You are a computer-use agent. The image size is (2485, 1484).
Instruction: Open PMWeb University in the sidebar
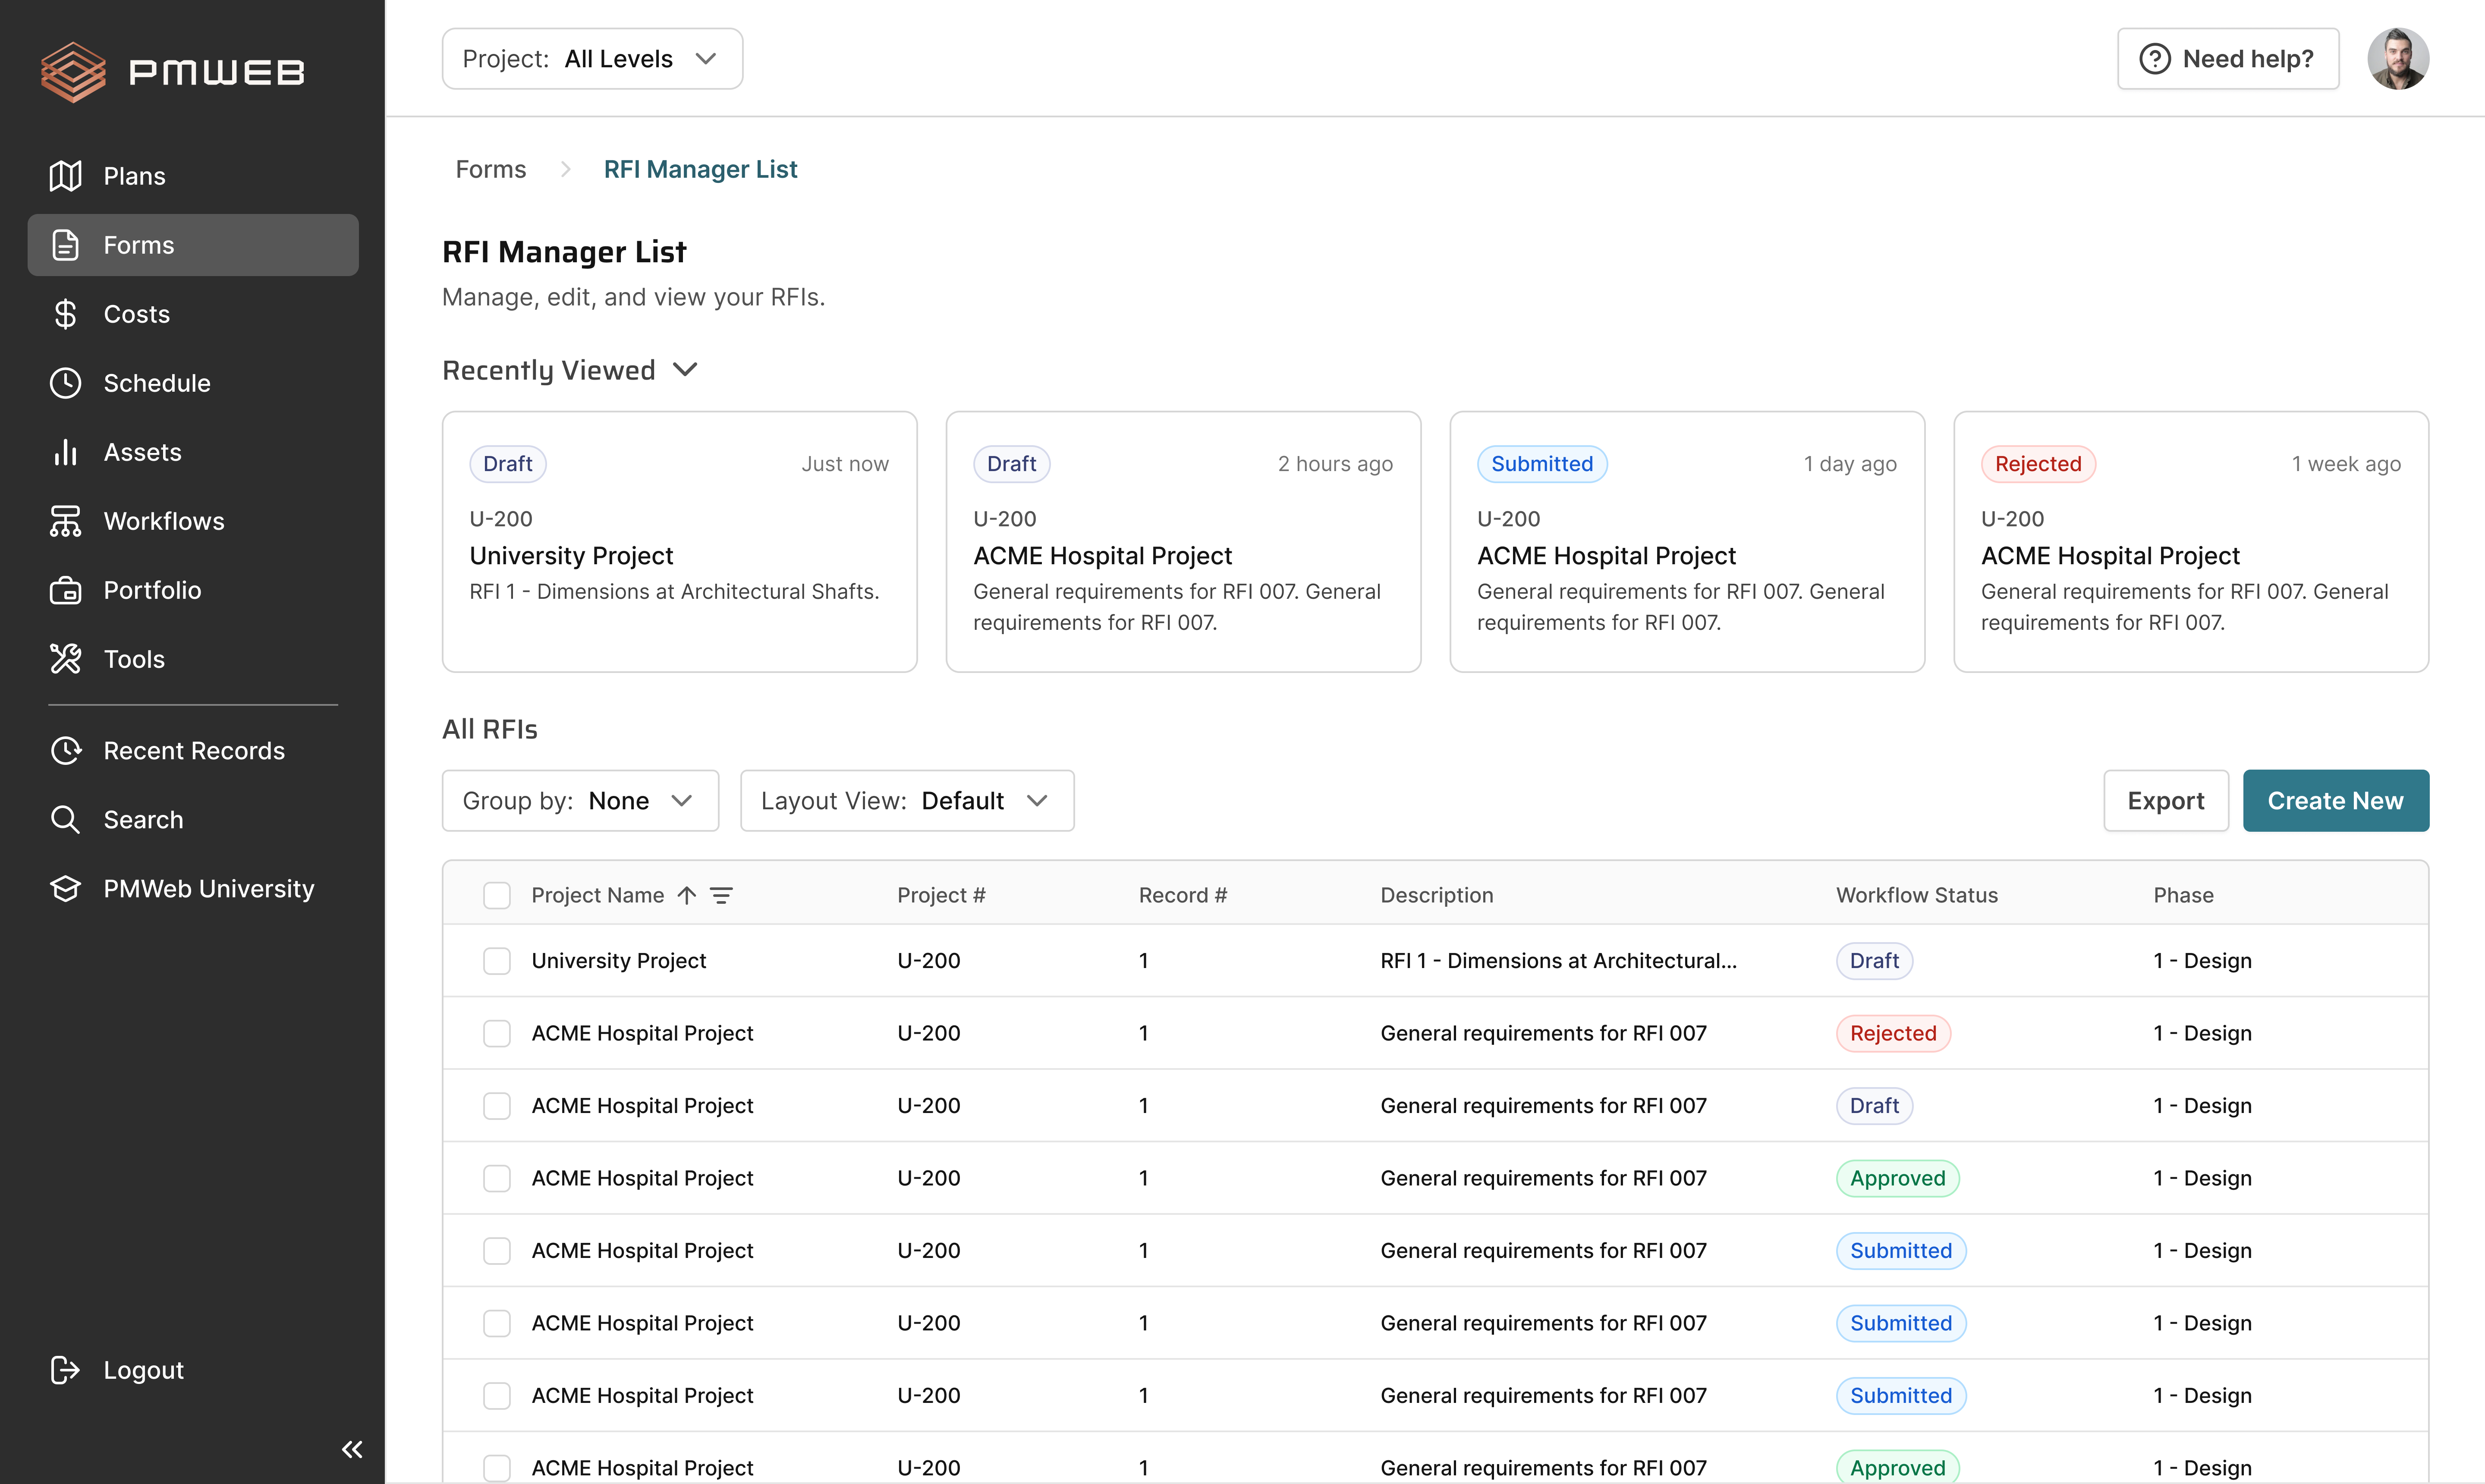tap(193, 889)
